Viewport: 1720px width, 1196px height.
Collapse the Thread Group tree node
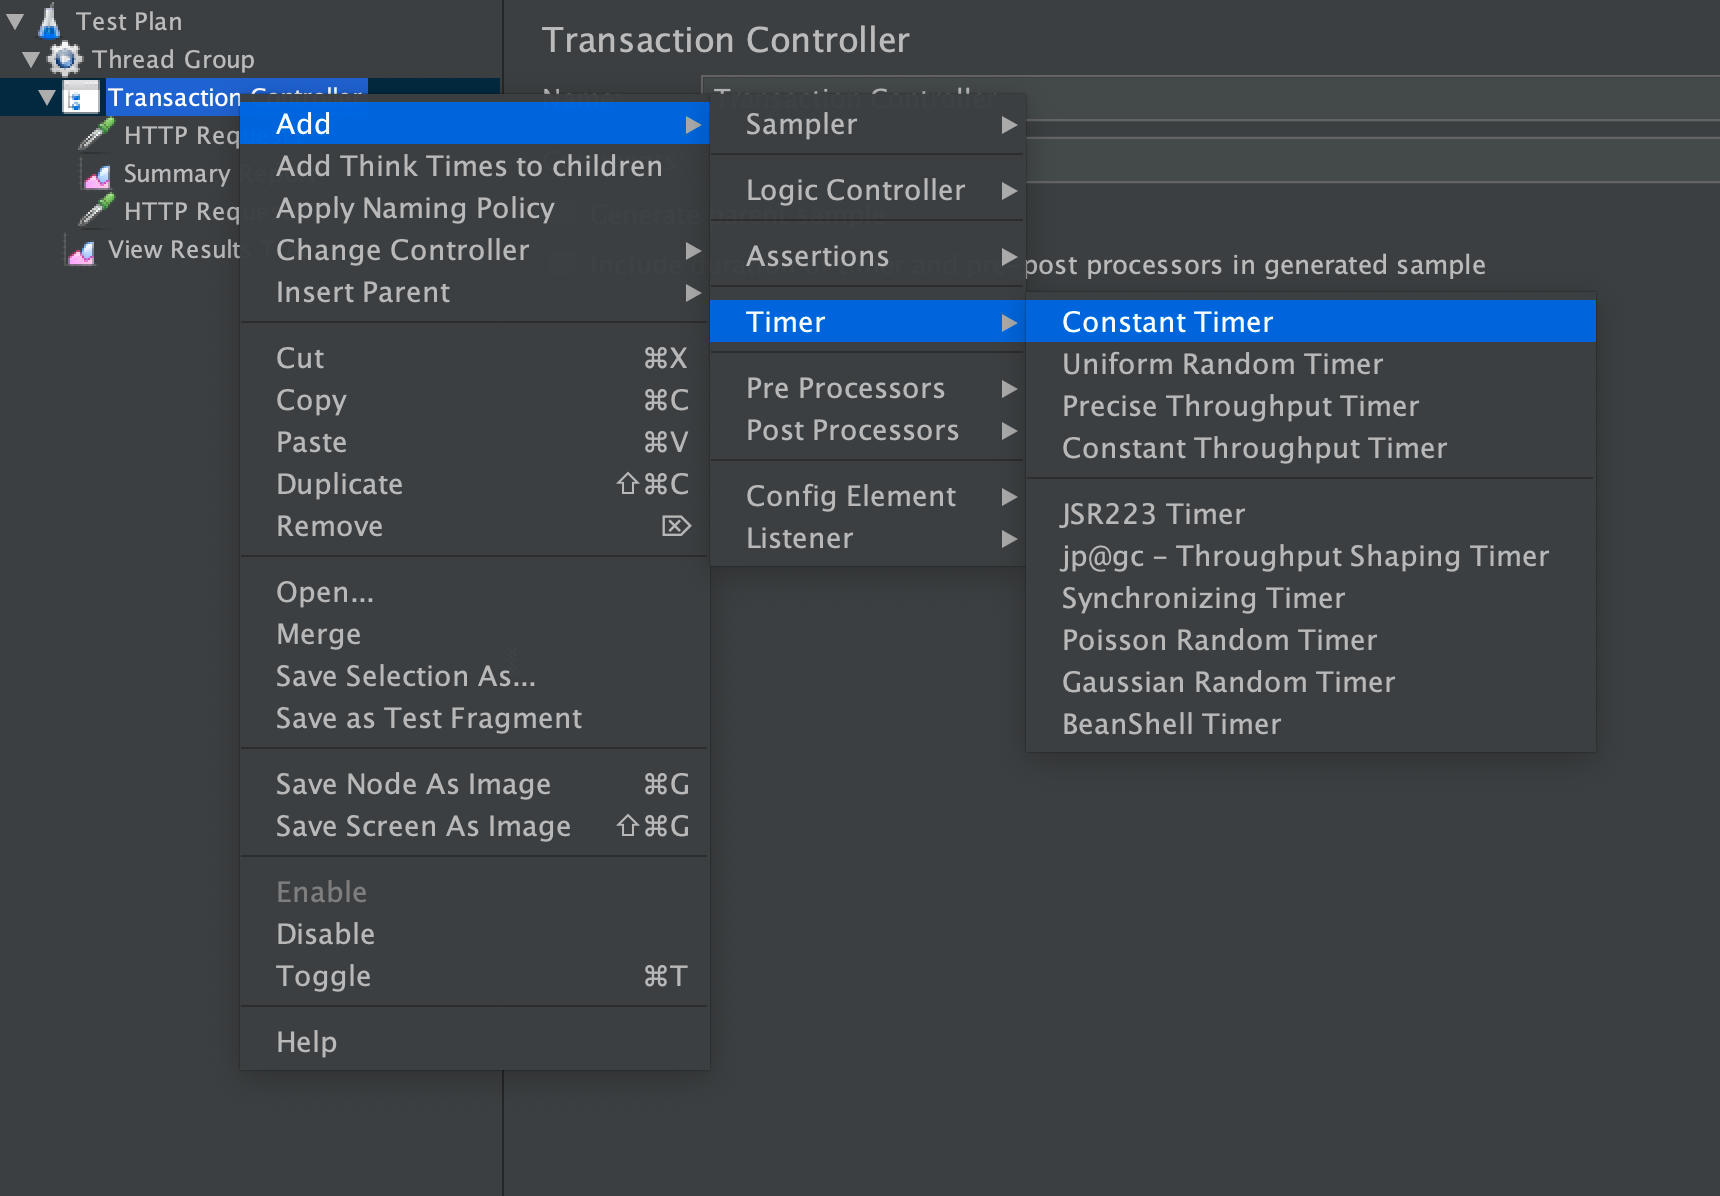tap(31, 59)
